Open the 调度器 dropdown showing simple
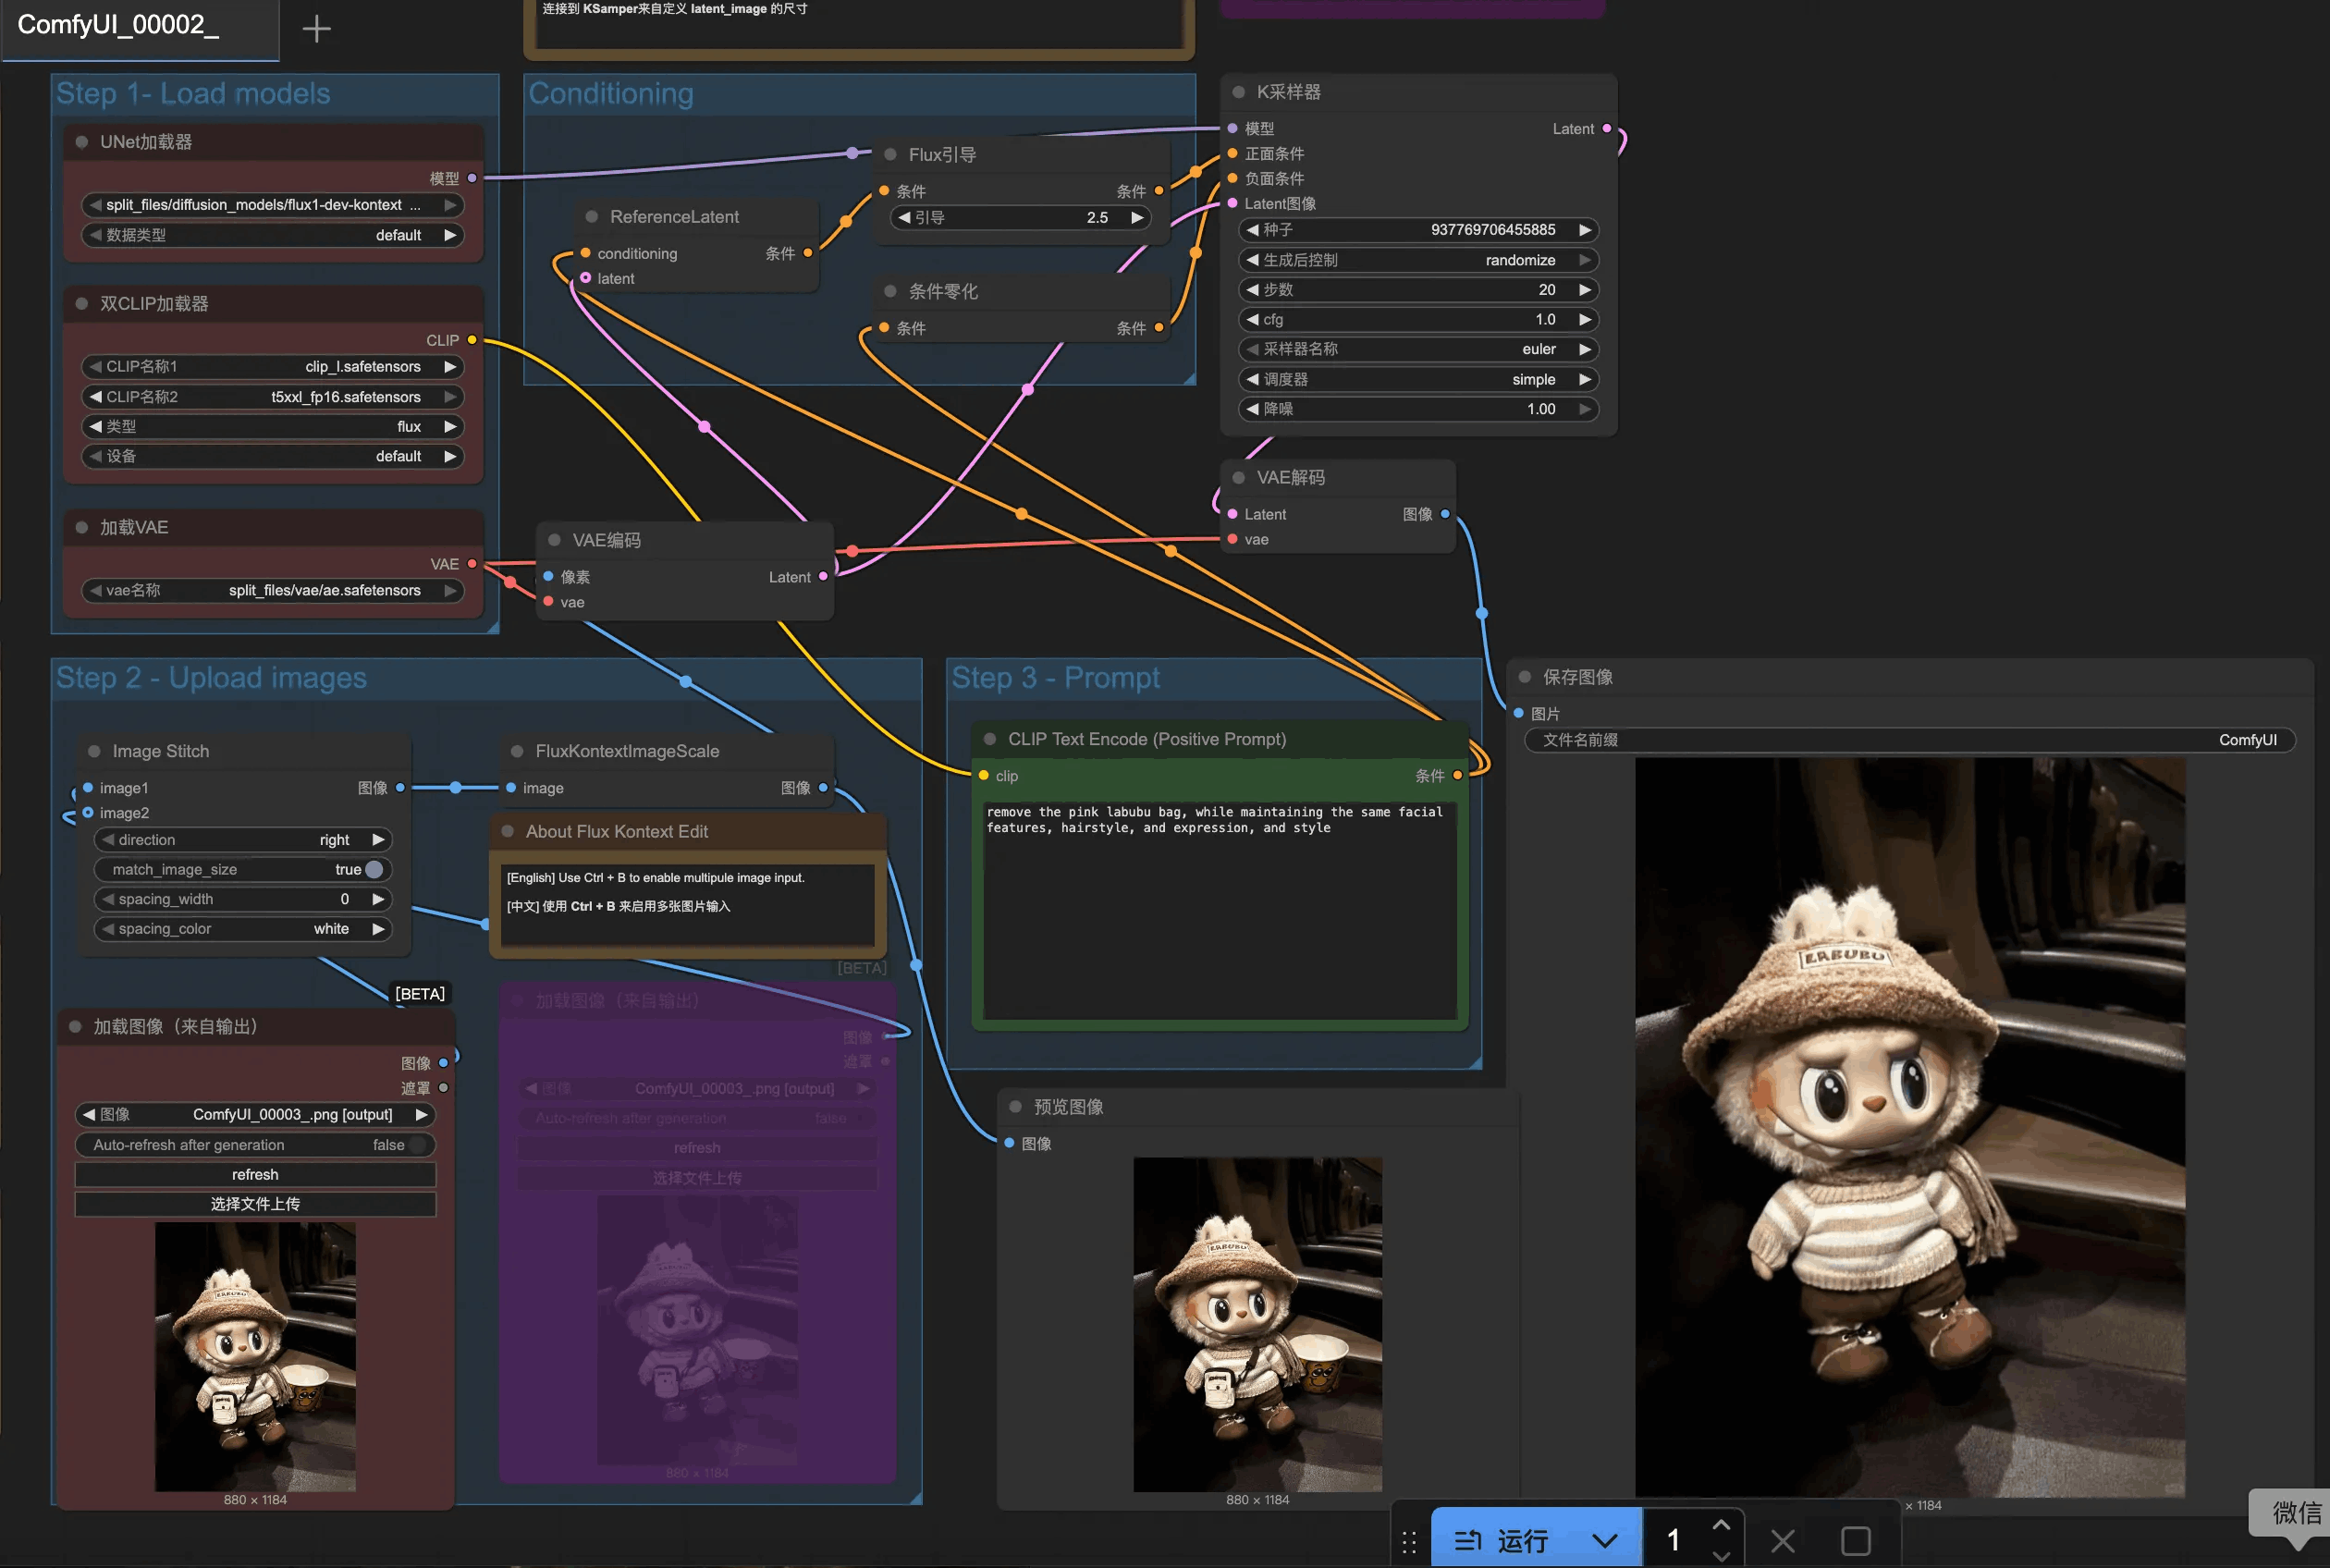2330x1568 pixels. pos(1536,379)
